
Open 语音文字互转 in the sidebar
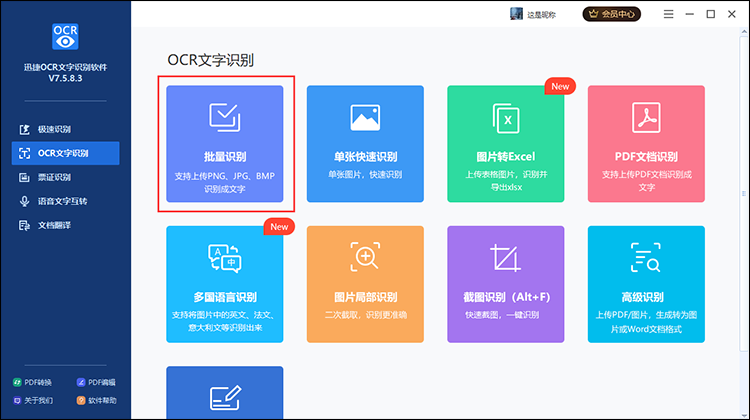pos(66,201)
